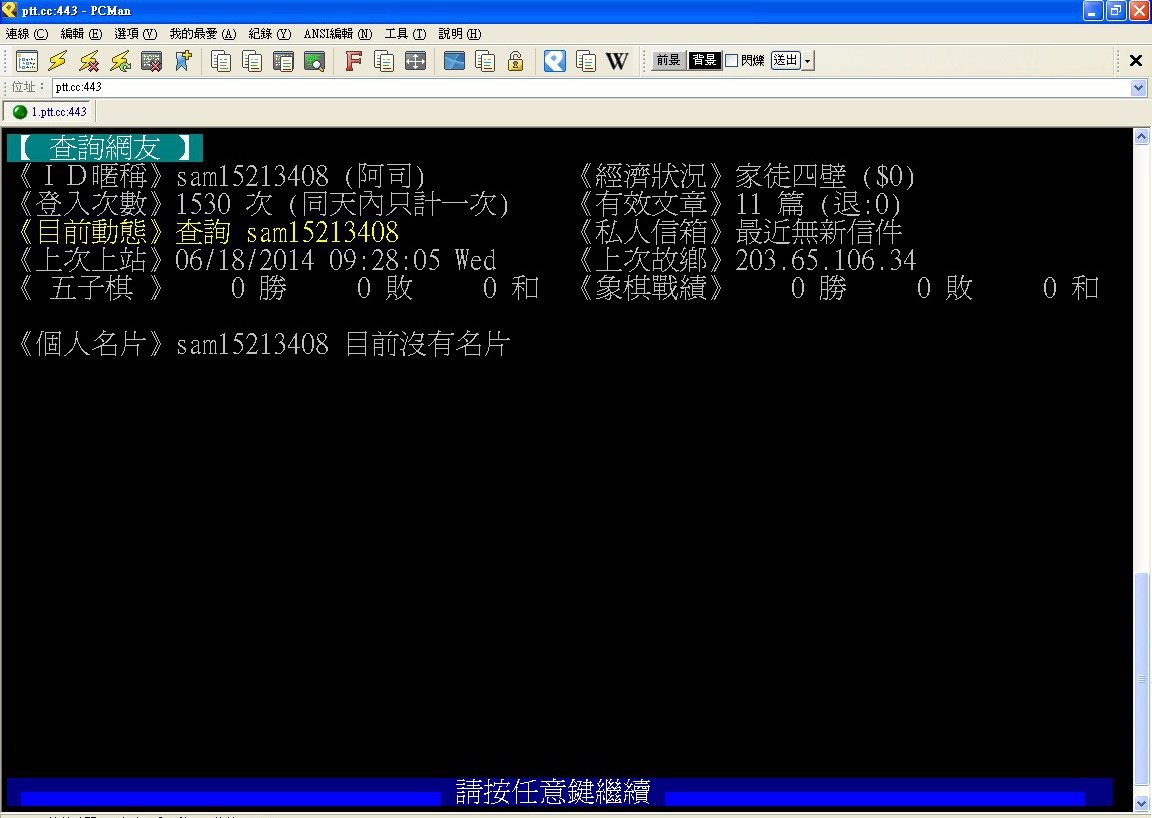Viewport: 1152px width, 818px height.
Task: Restore down the PCMan window
Action: (1116, 10)
